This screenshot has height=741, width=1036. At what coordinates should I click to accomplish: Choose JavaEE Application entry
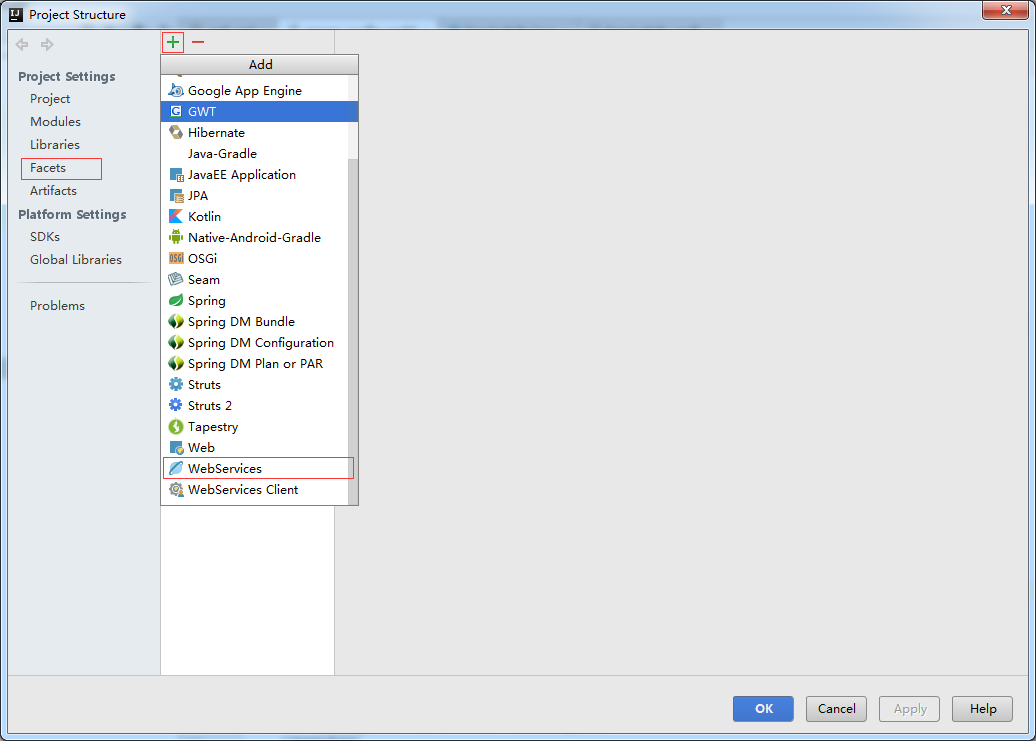254,175
